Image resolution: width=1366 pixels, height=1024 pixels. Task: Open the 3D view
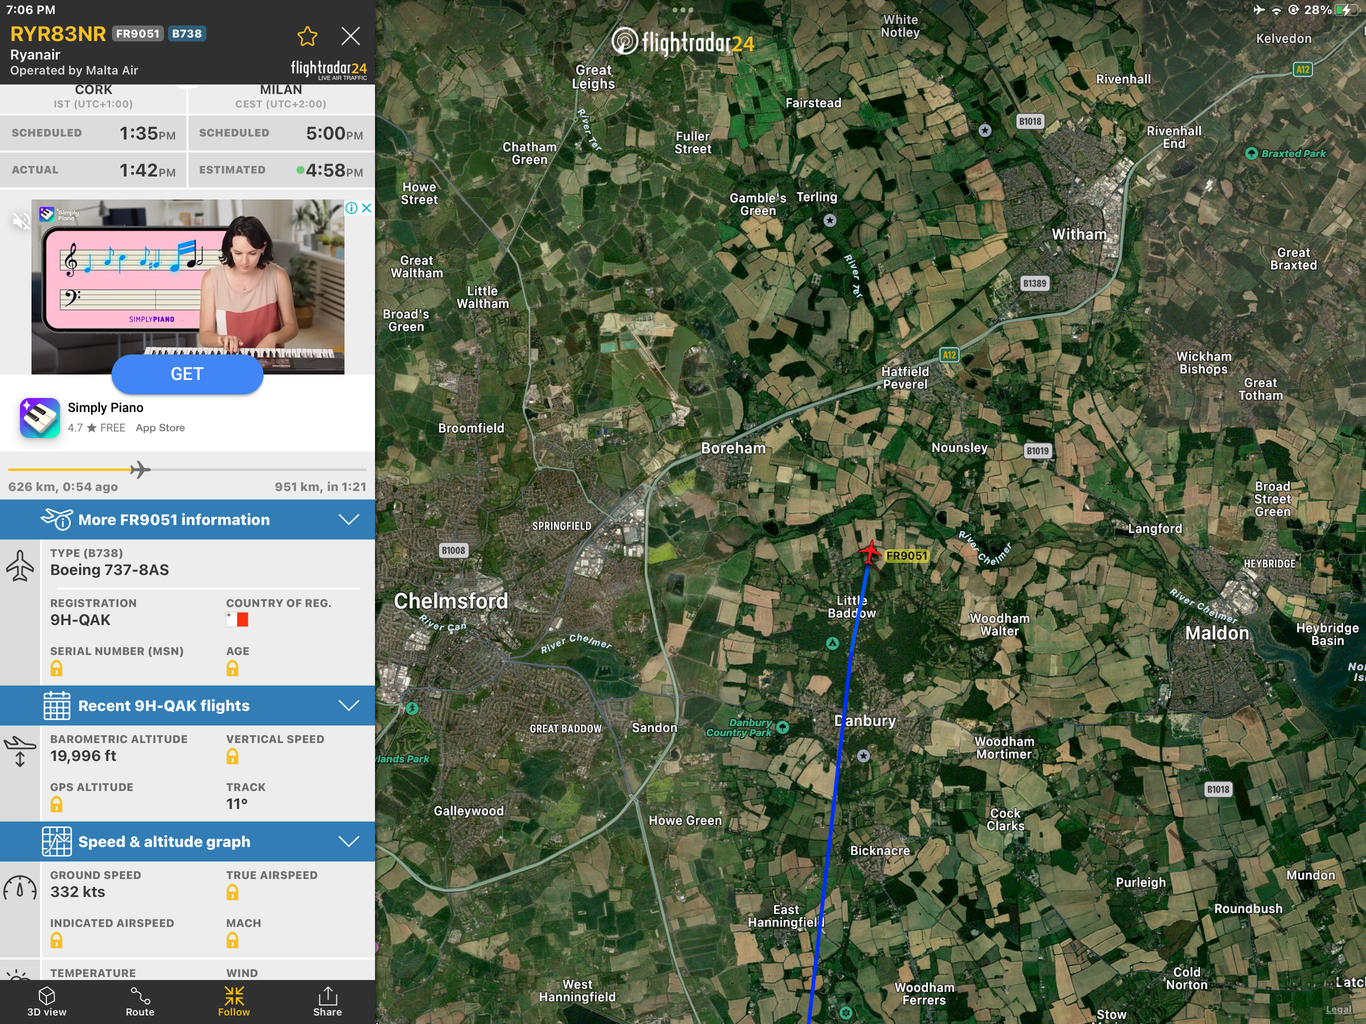[47, 1001]
